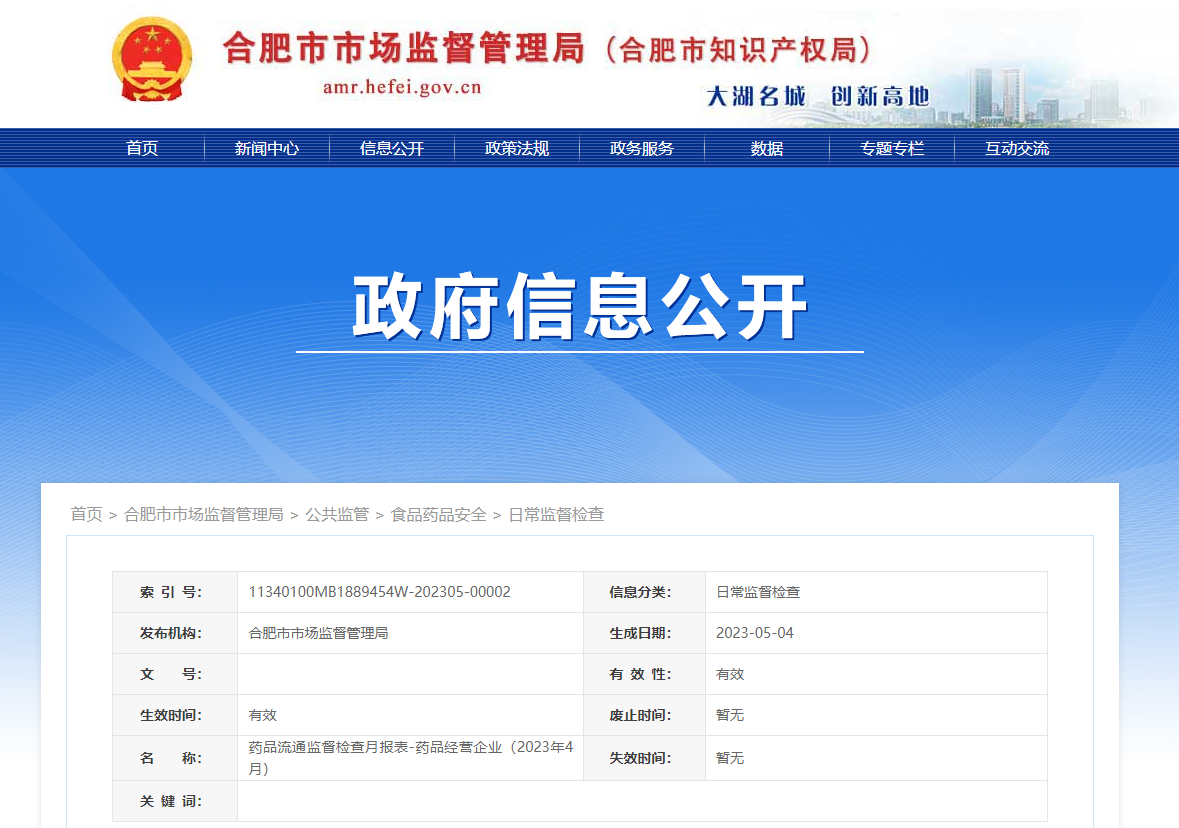Image resolution: width=1179 pixels, height=828 pixels.
Task: Open the 信息公开 menu
Action: (391, 148)
